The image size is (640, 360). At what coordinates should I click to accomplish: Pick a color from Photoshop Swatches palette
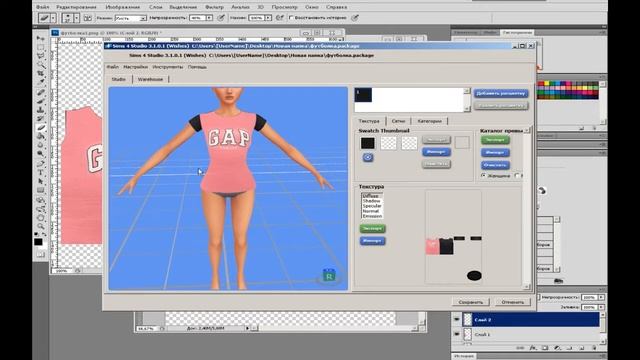567,90
